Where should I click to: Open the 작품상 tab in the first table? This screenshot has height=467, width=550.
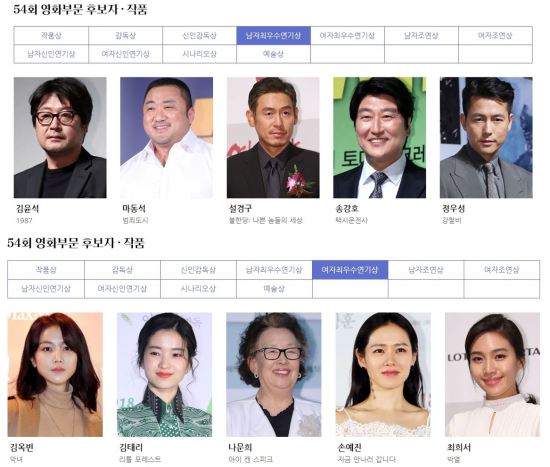tap(51, 35)
